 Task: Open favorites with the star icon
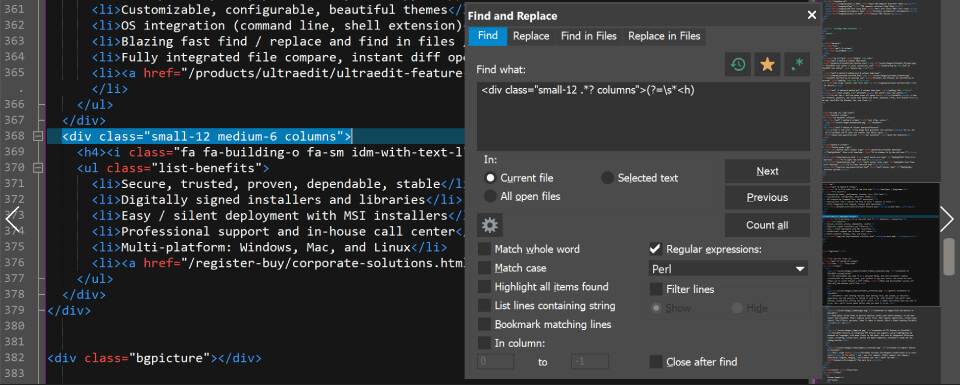coord(767,64)
